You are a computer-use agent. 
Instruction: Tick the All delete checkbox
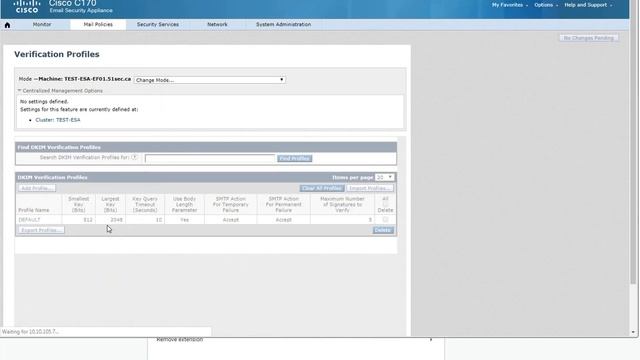click(x=385, y=204)
